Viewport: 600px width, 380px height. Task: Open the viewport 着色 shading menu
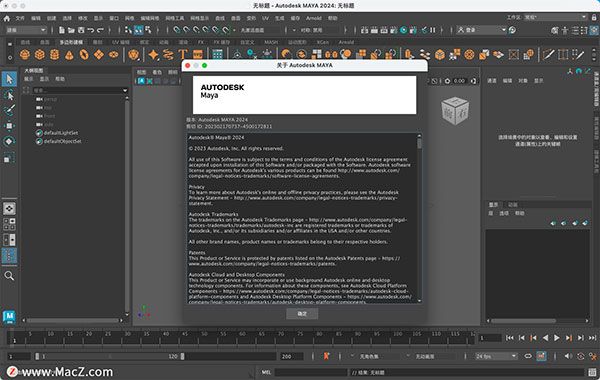coord(157,72)
